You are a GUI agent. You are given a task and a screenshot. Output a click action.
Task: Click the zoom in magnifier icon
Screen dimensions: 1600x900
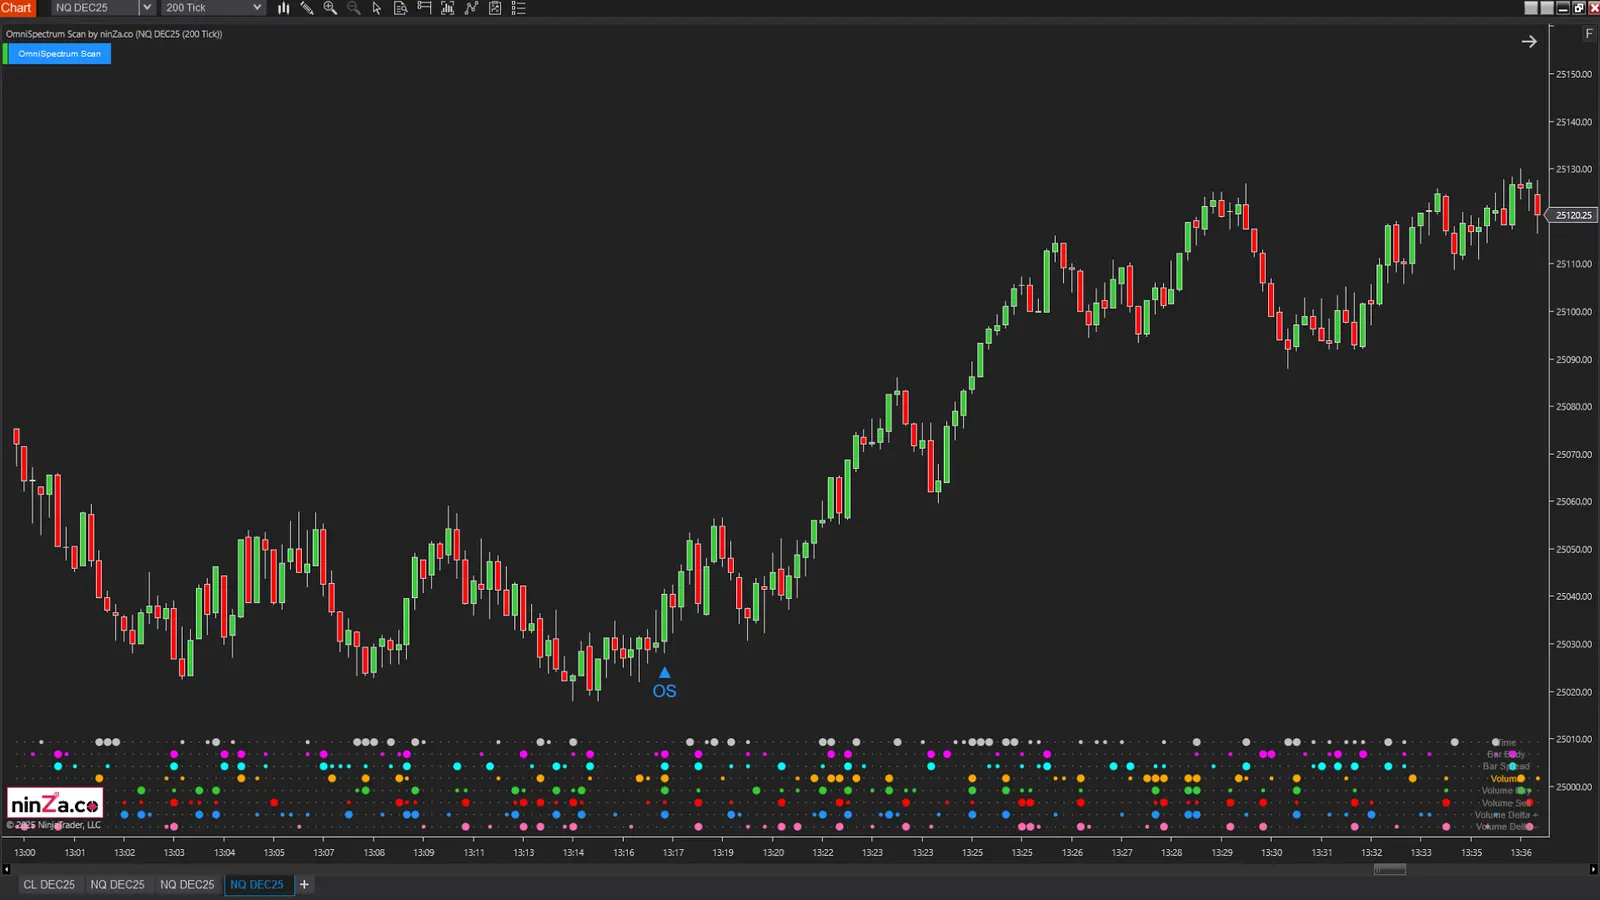(330, 8)
